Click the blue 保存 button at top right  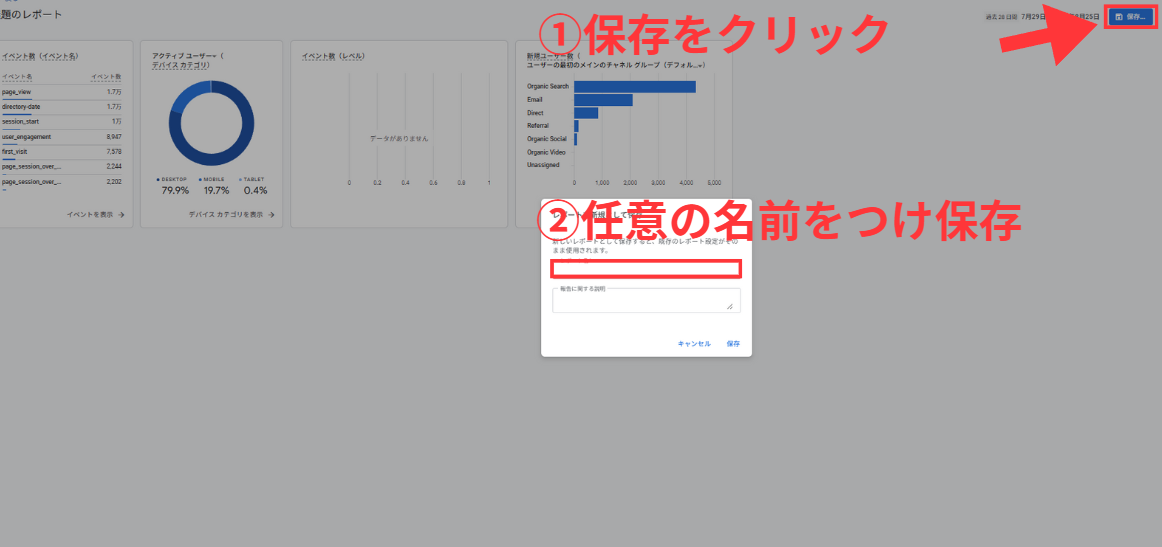pos(1129,17)
